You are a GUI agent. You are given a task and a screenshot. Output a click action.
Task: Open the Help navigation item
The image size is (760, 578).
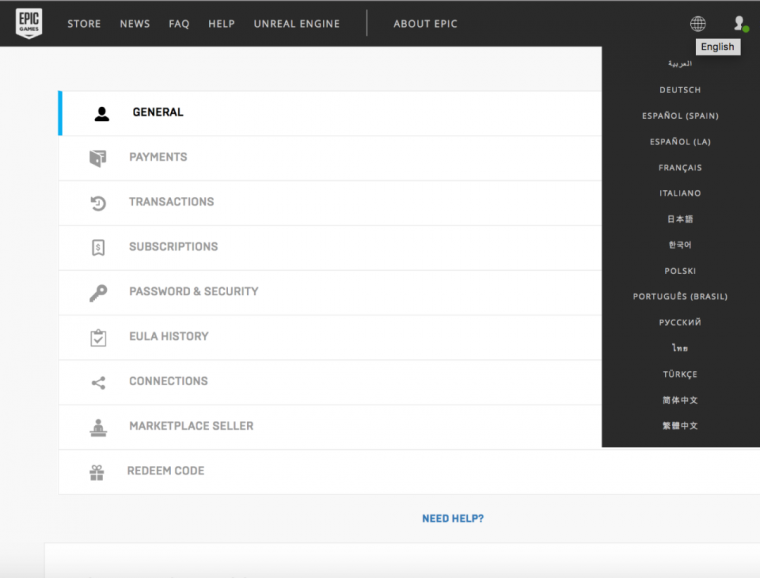click(x=222, y=24)
